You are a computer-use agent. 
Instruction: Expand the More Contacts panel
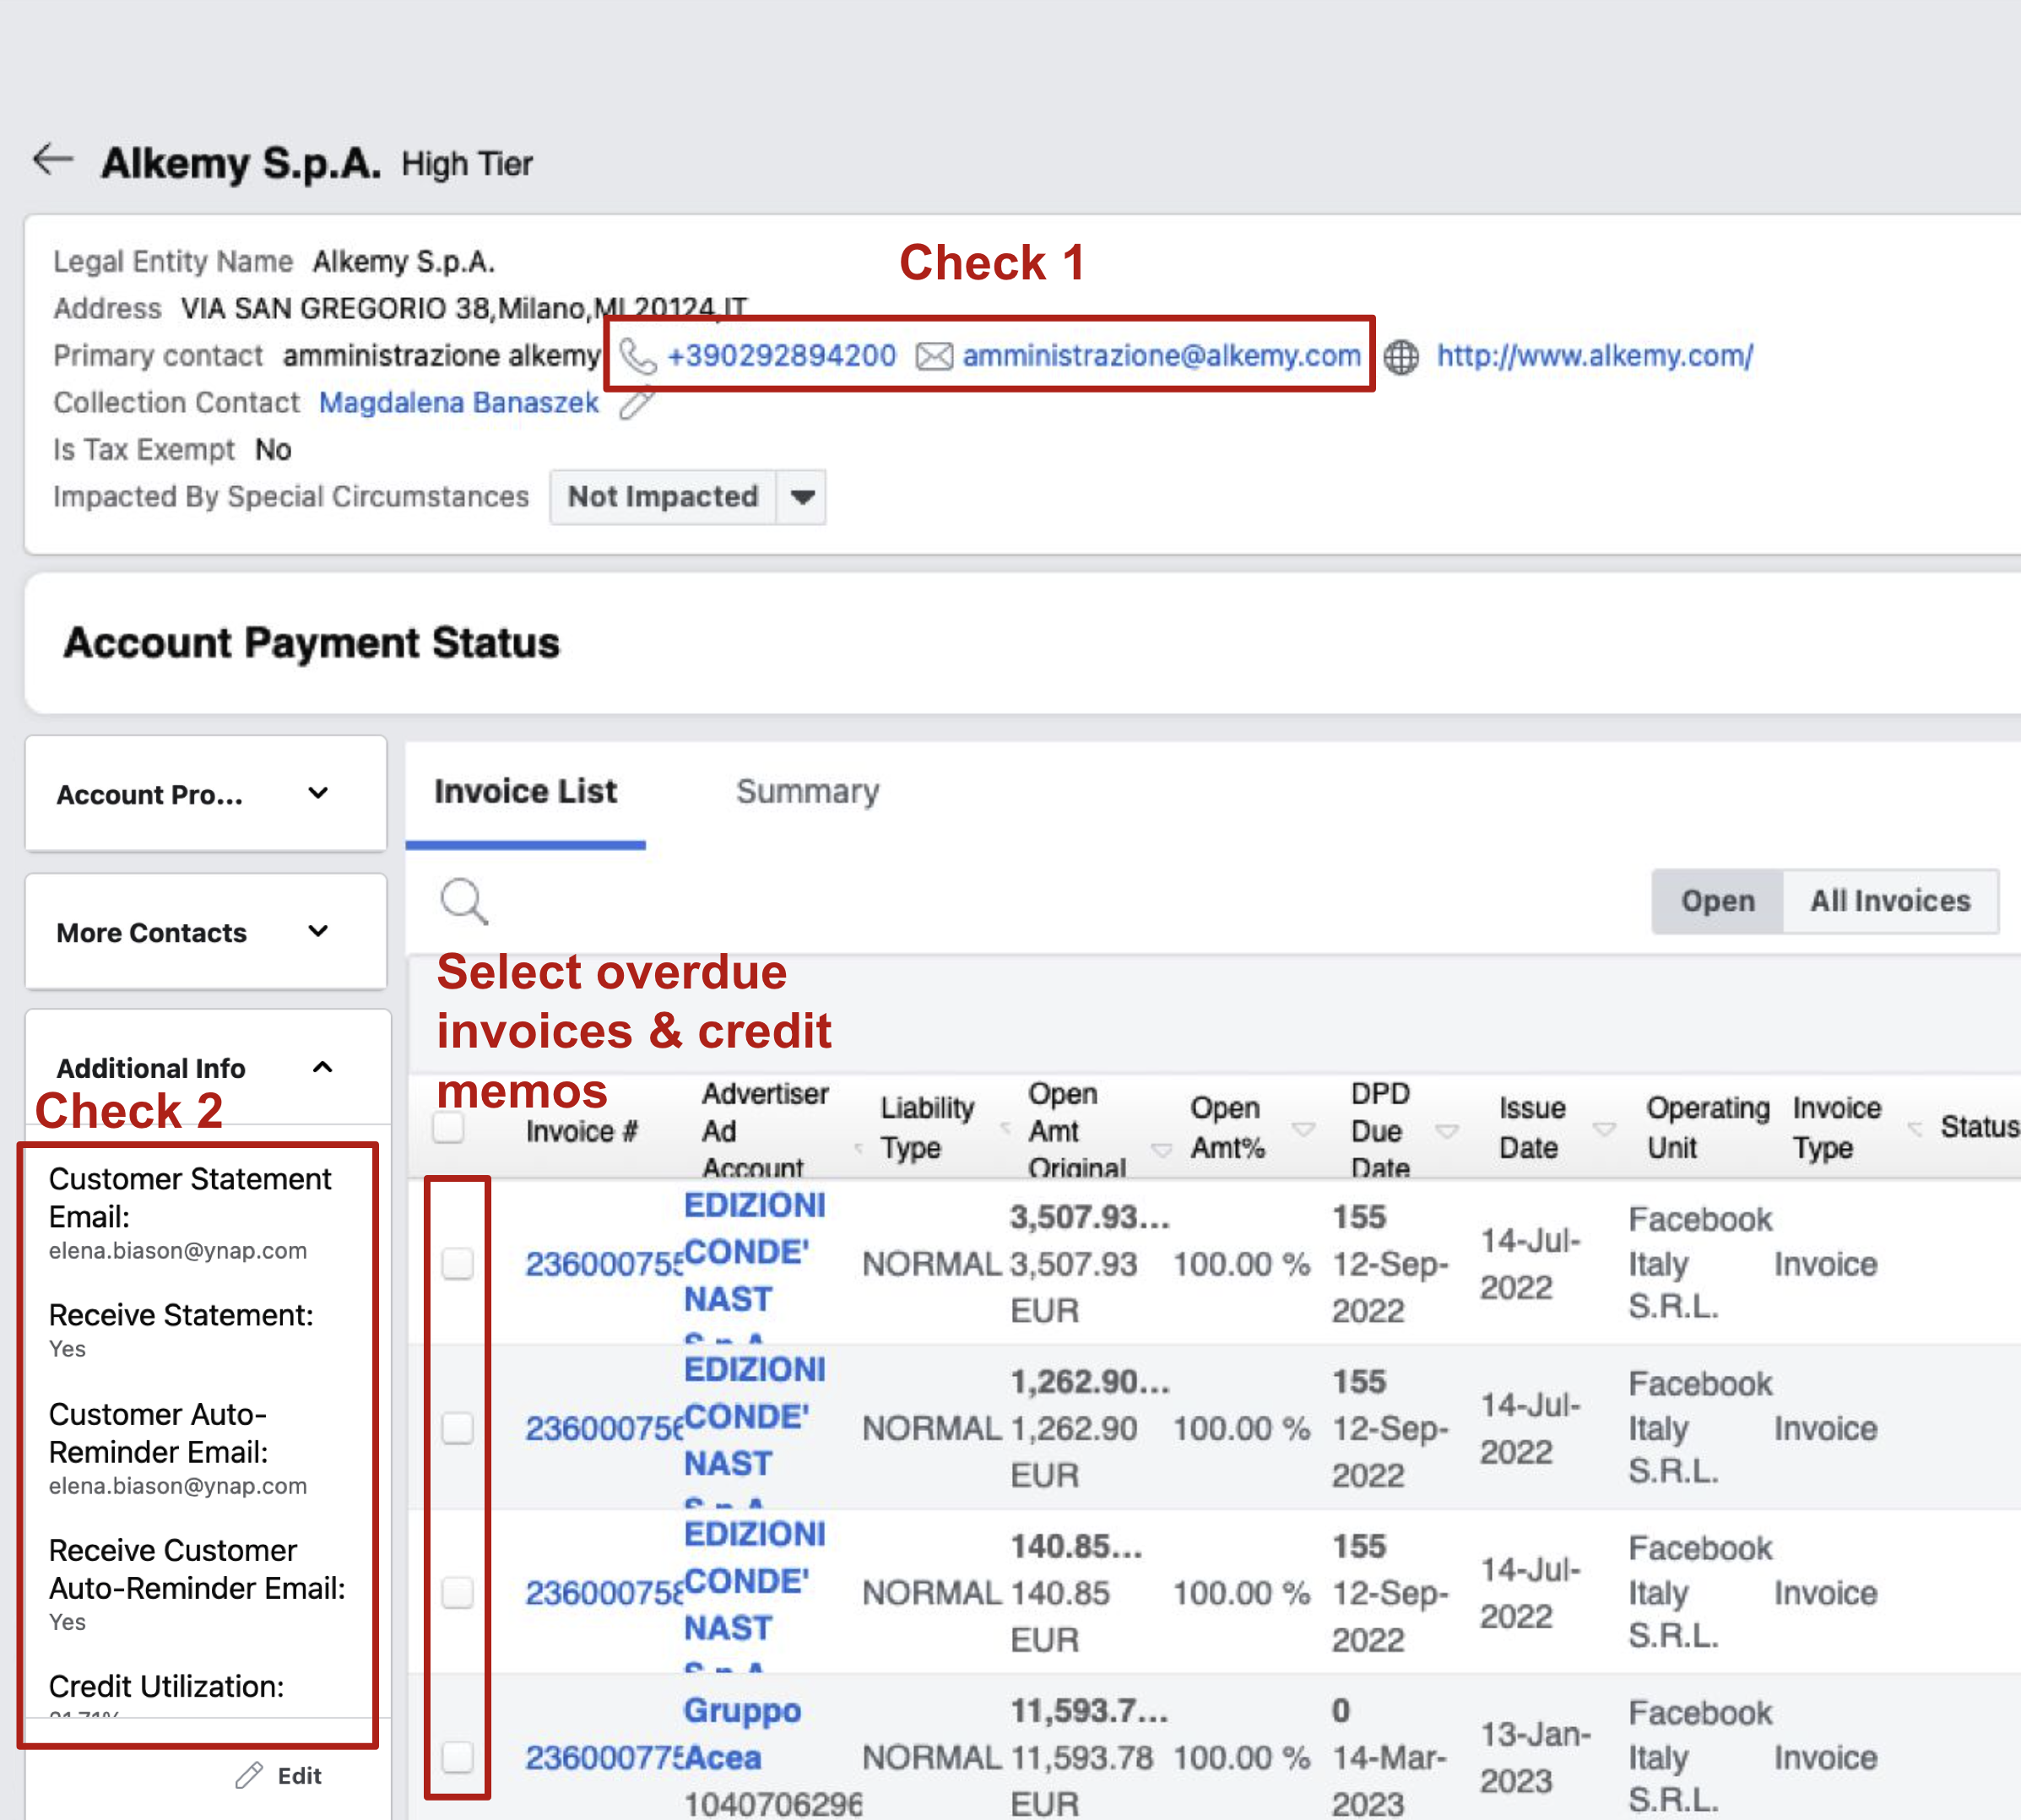point(318,932)
